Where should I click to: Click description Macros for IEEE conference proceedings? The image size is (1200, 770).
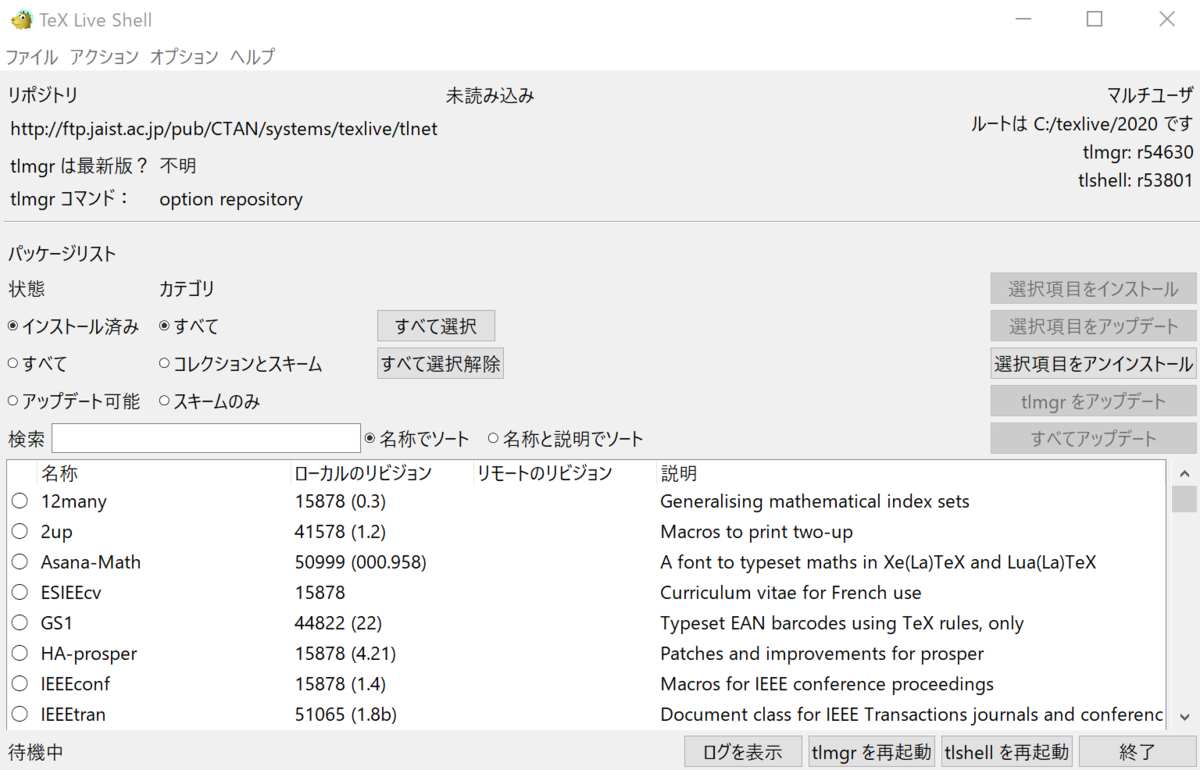[x=827, y=684]
